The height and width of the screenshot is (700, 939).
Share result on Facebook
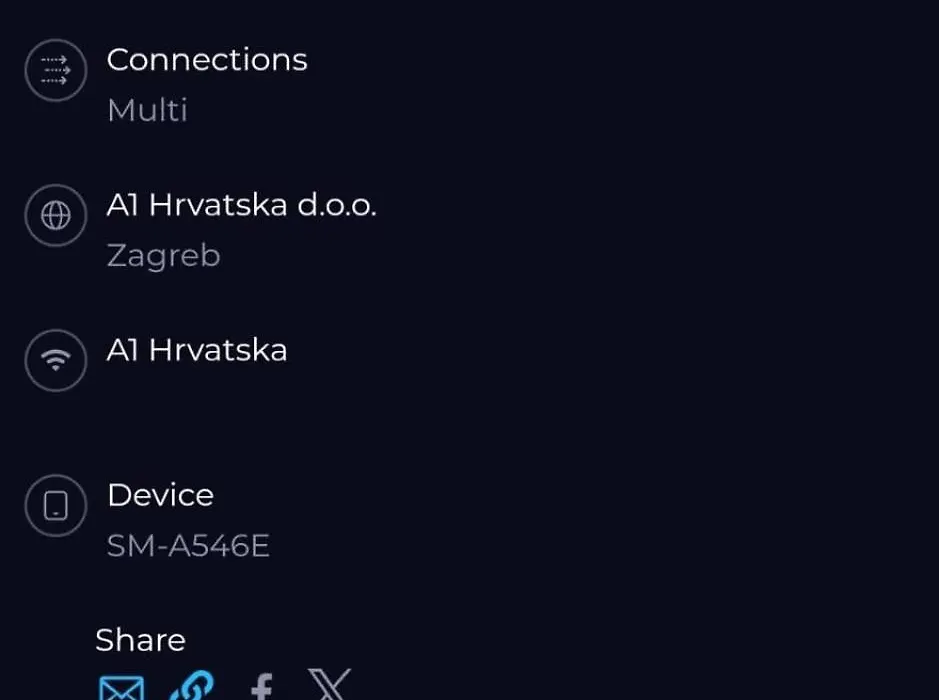(x=262, y=686)
